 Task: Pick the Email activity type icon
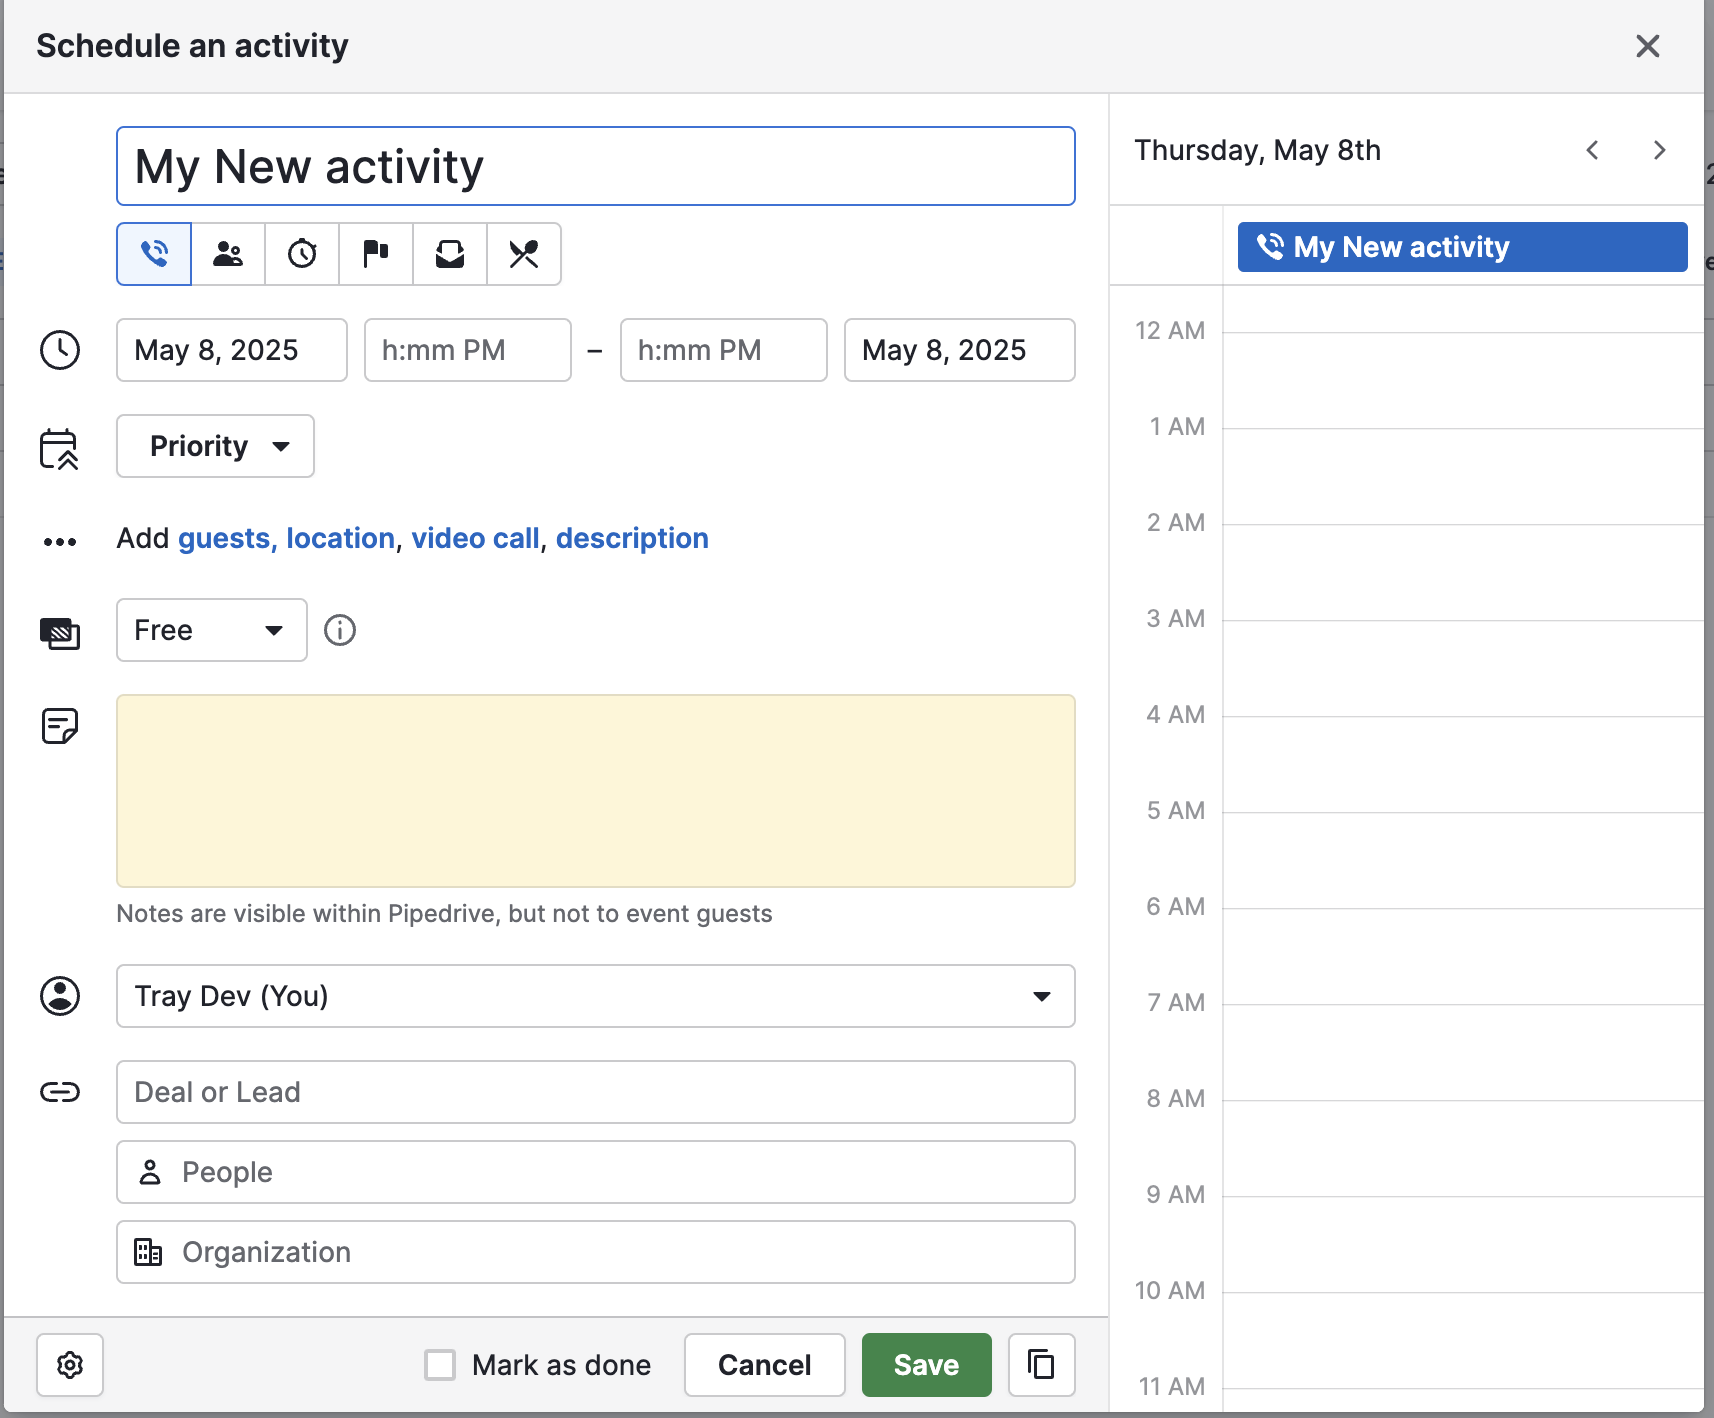click(450, 254)
